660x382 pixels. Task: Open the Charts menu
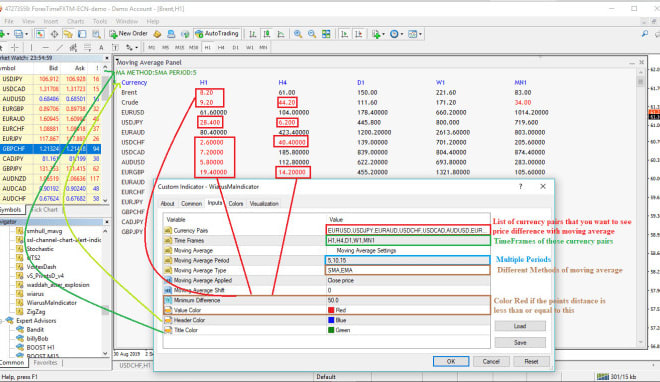click(75, 21)
